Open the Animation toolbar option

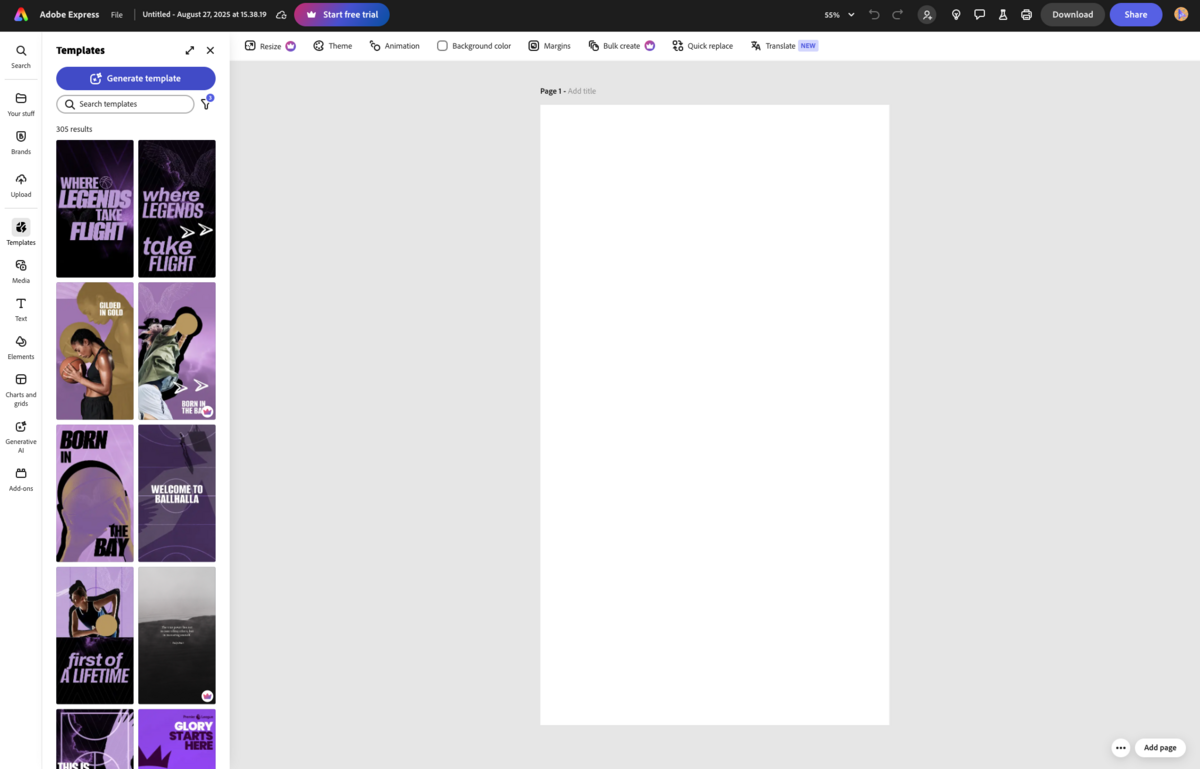[x=394, y=46]
